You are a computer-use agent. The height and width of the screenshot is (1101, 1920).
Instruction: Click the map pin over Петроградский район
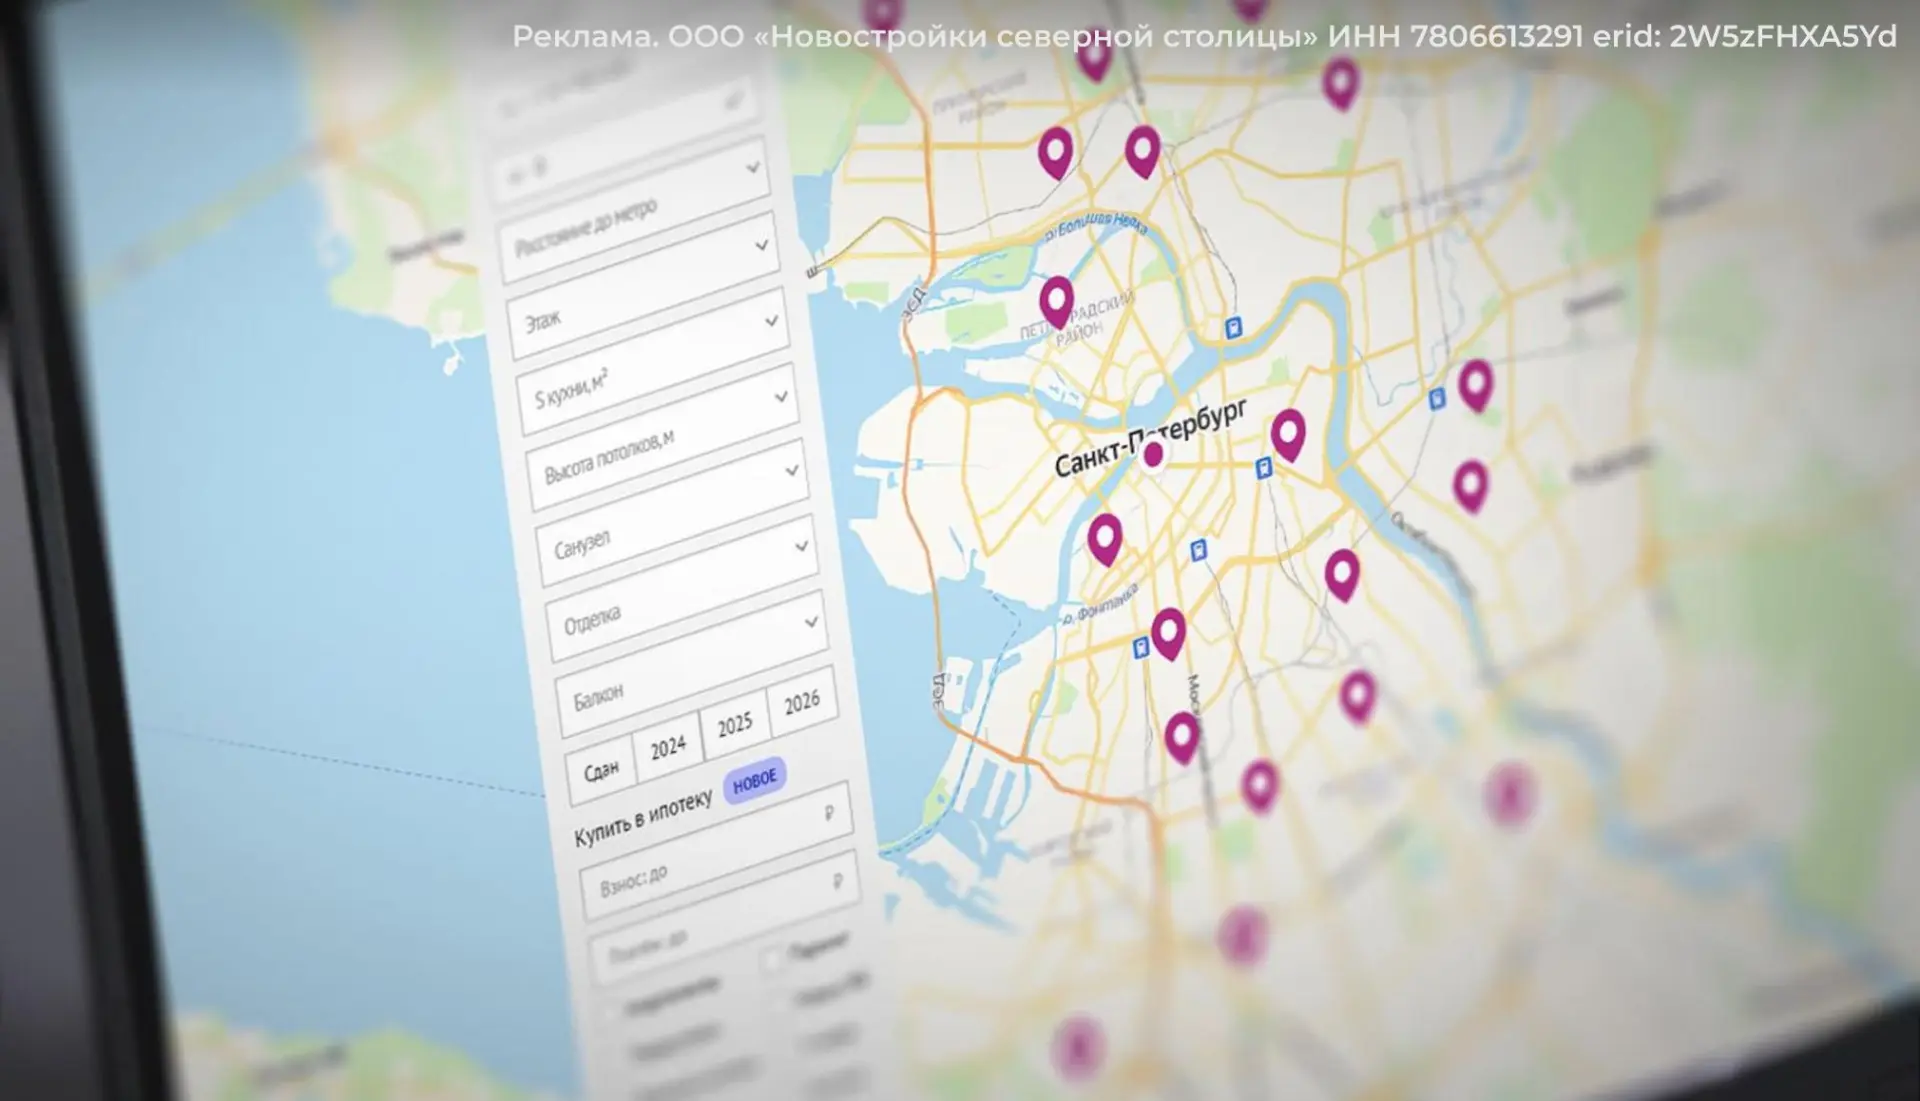[1056, 301]
